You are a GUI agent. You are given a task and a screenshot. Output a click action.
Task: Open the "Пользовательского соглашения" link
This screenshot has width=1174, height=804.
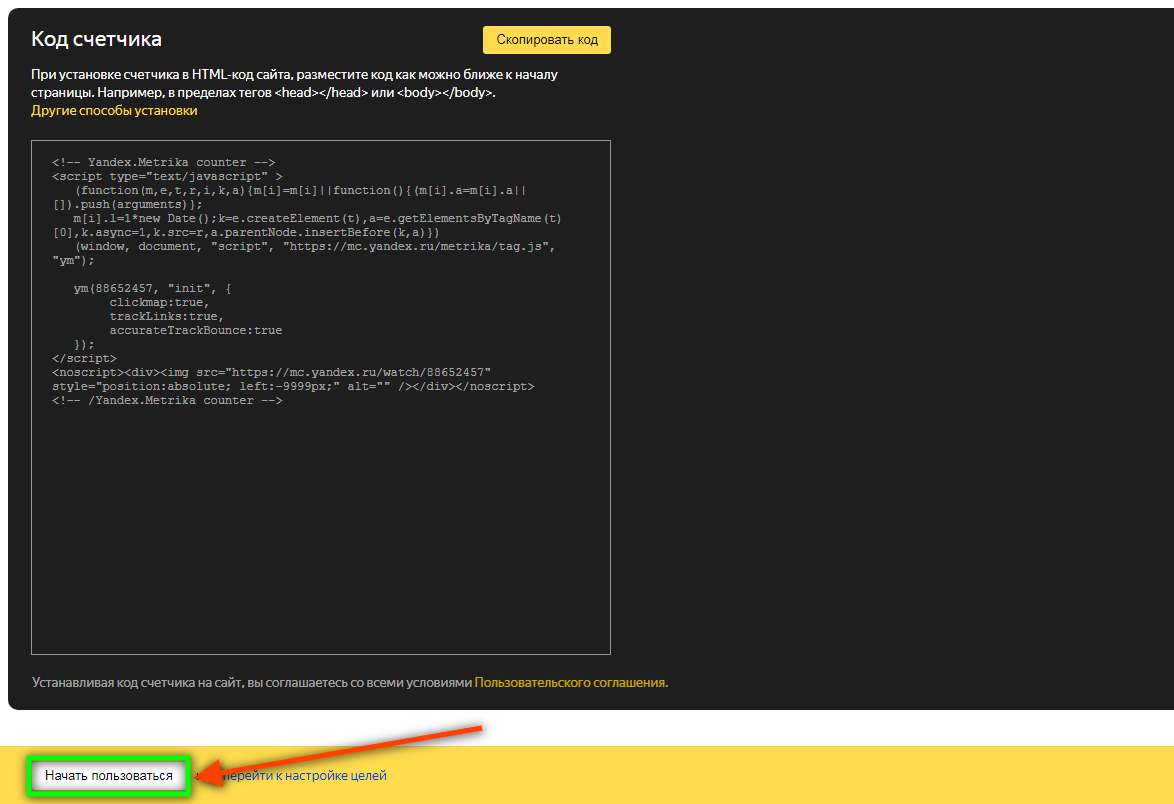[570, 682]
